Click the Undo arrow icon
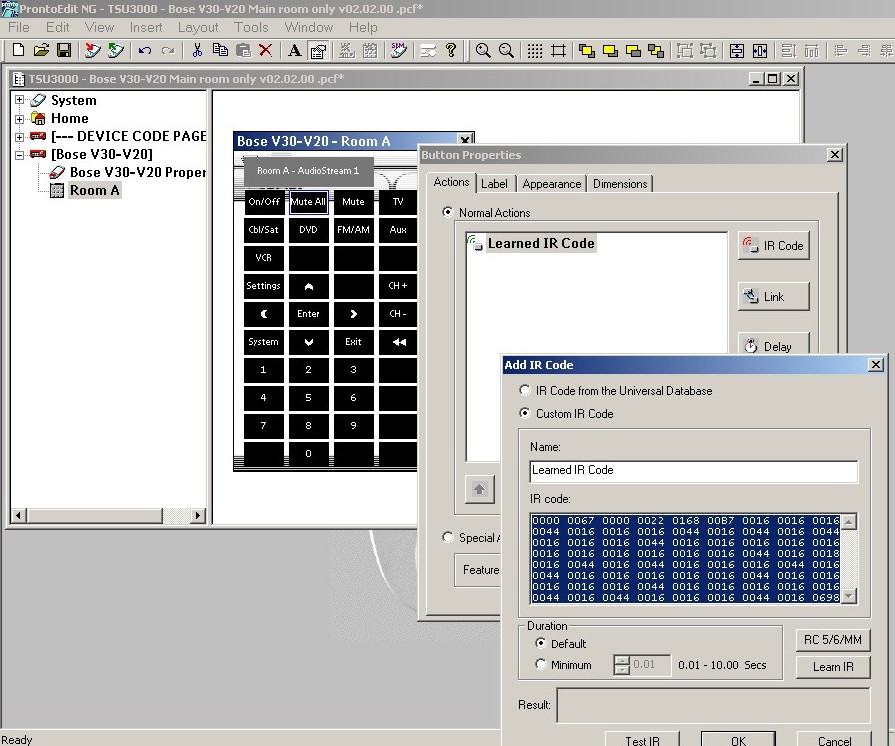Image resolution: width=895 pixels, height=746 pixels. click(145, 50)
